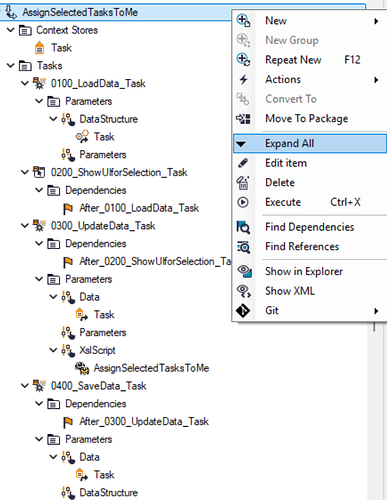Viewport: 387px width, 500px height.
Task: Collapse the 0400_SaveData_Task node
Action: point(25,386)
